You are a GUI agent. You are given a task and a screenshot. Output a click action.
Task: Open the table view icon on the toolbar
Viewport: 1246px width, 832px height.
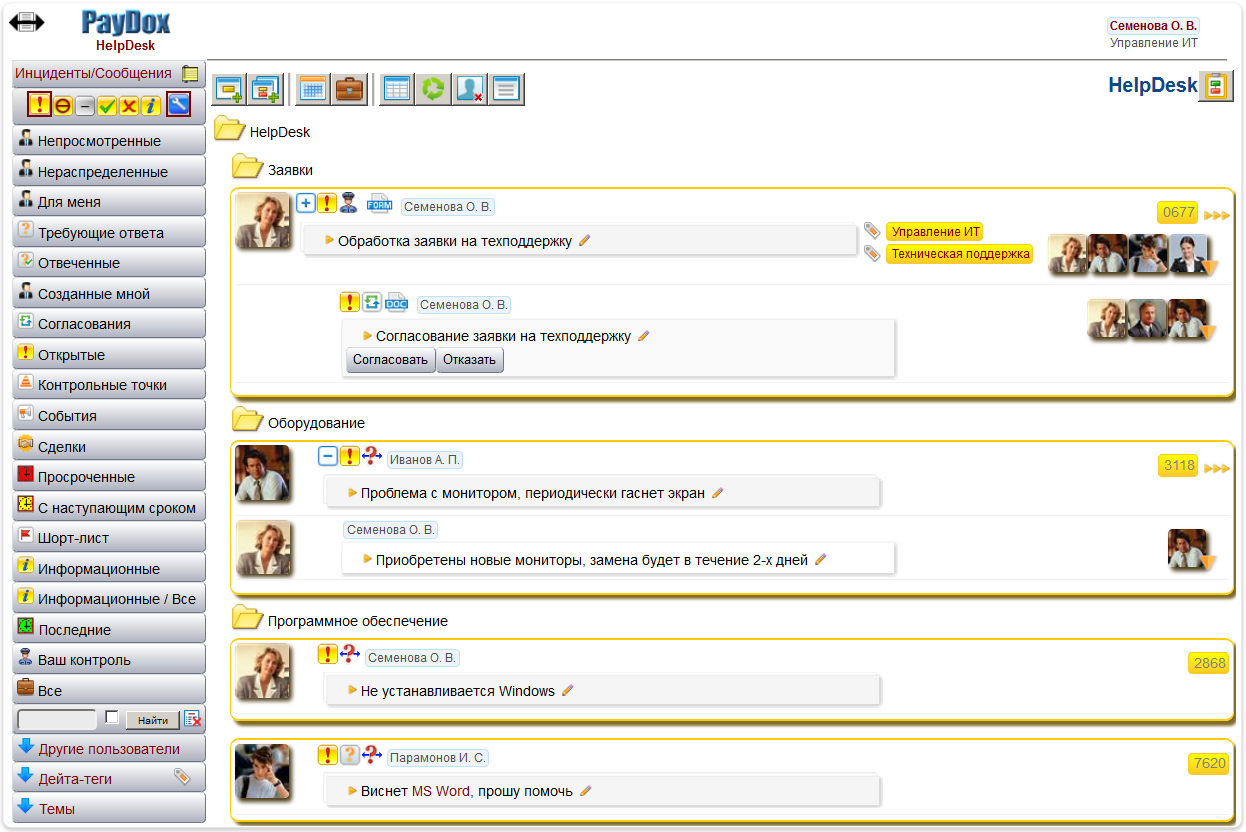click(395, 88)
